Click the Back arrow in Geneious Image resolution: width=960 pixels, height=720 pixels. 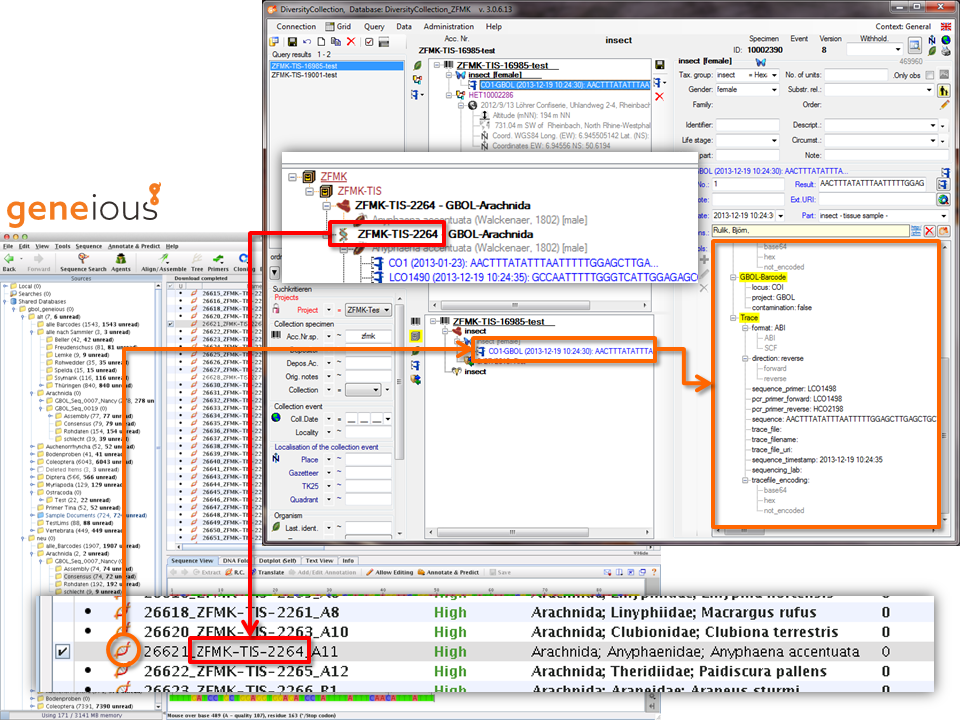click(x=10, y=259)
